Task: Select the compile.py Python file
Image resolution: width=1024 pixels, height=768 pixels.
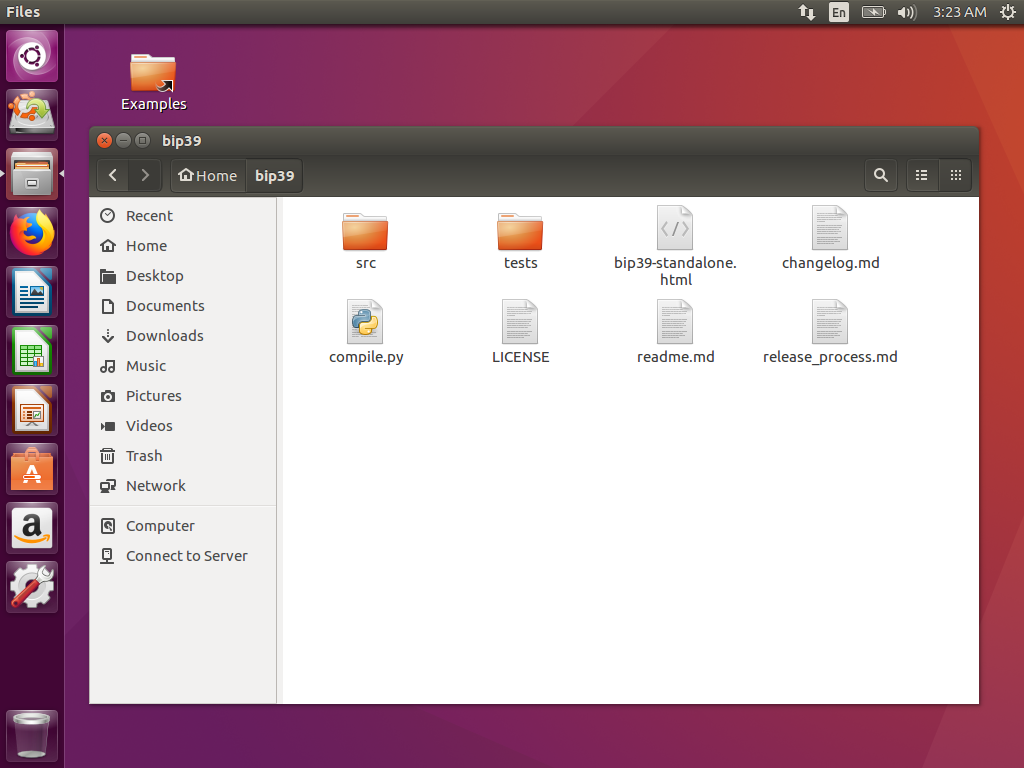Action: [x=366, y=323]
